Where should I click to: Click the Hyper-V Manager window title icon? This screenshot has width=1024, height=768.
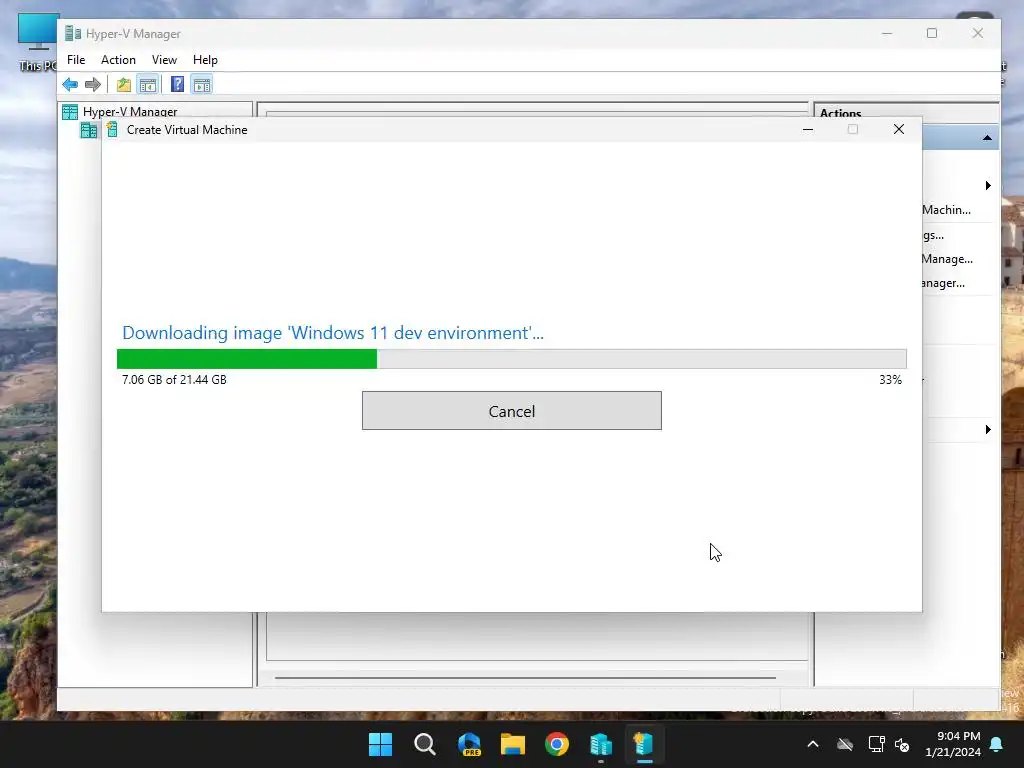coord(72,33)
